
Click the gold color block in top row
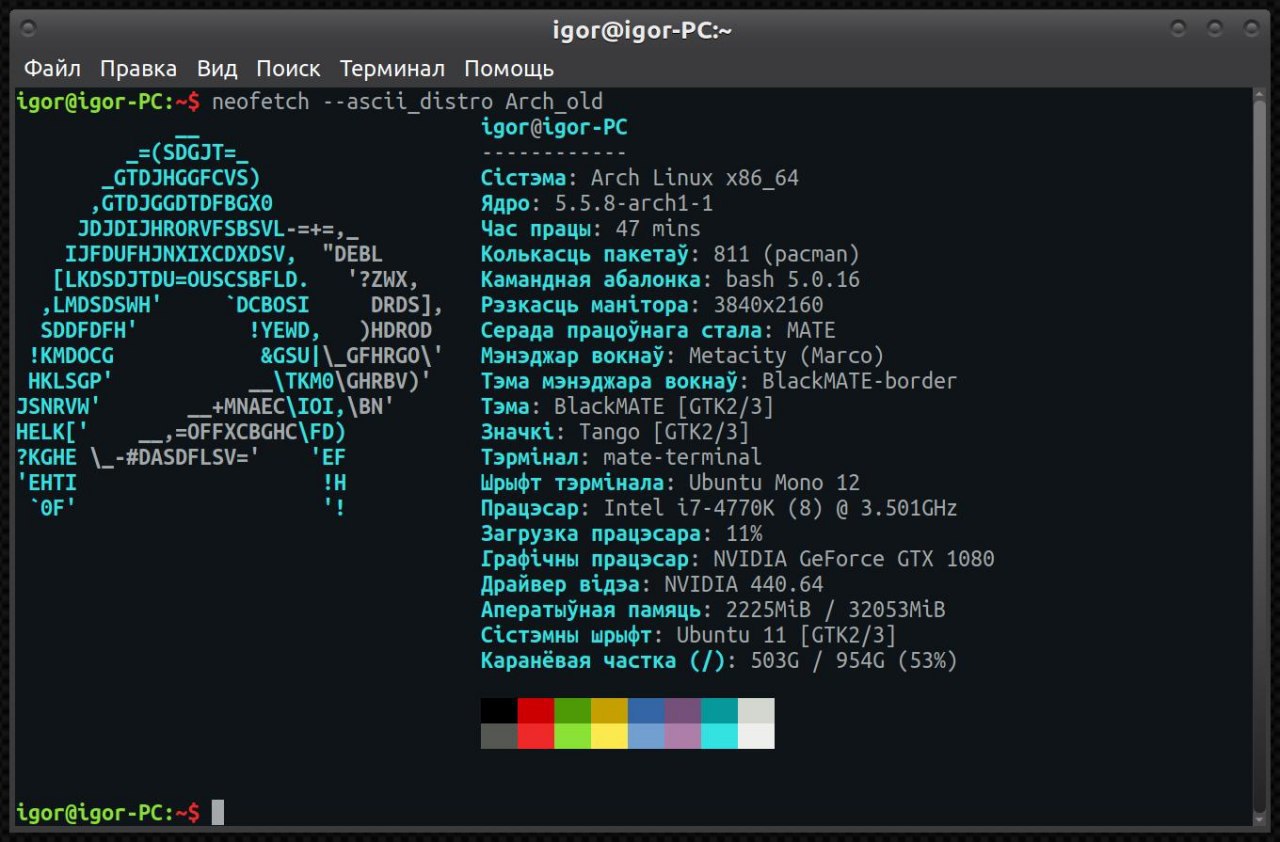tap(609, 710)
